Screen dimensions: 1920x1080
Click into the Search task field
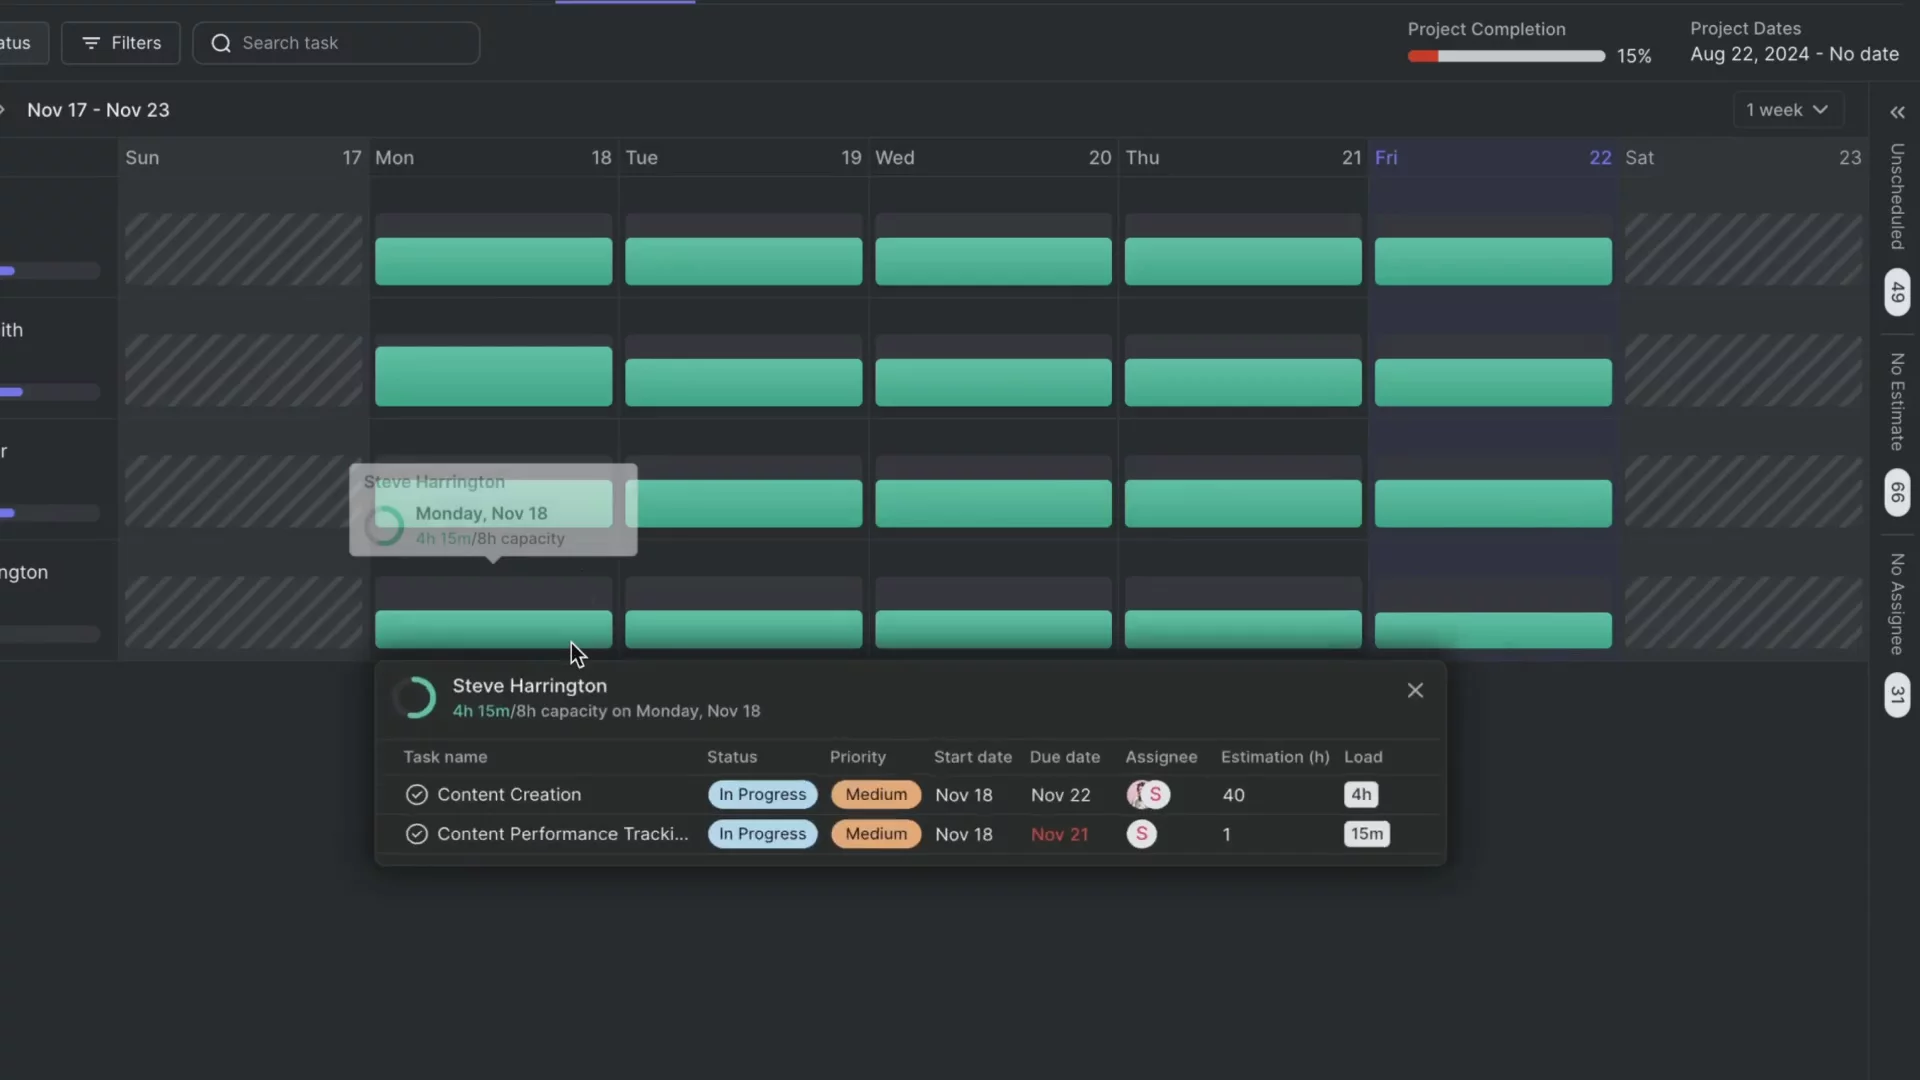(x=350, y=43)
